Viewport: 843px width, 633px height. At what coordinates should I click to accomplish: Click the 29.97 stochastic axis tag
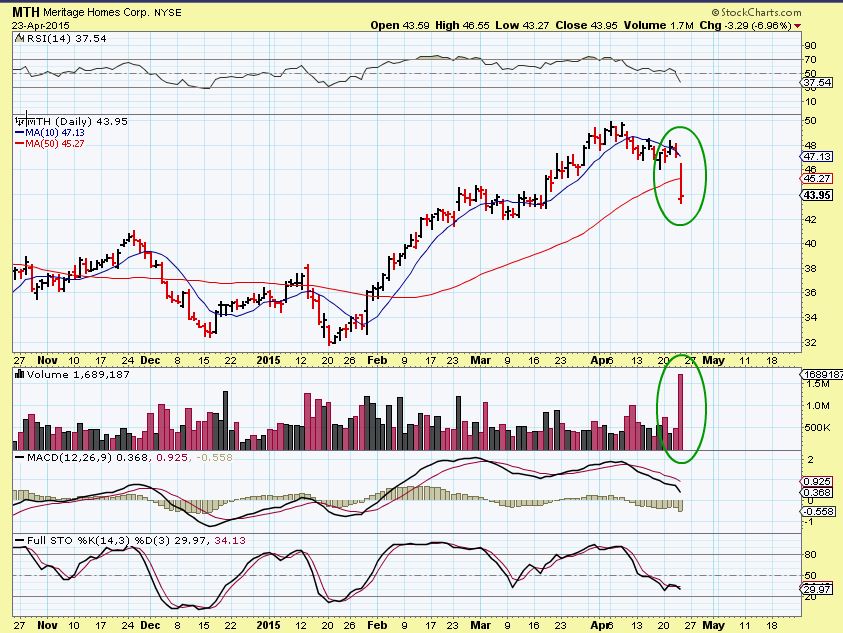pos(817,589)
